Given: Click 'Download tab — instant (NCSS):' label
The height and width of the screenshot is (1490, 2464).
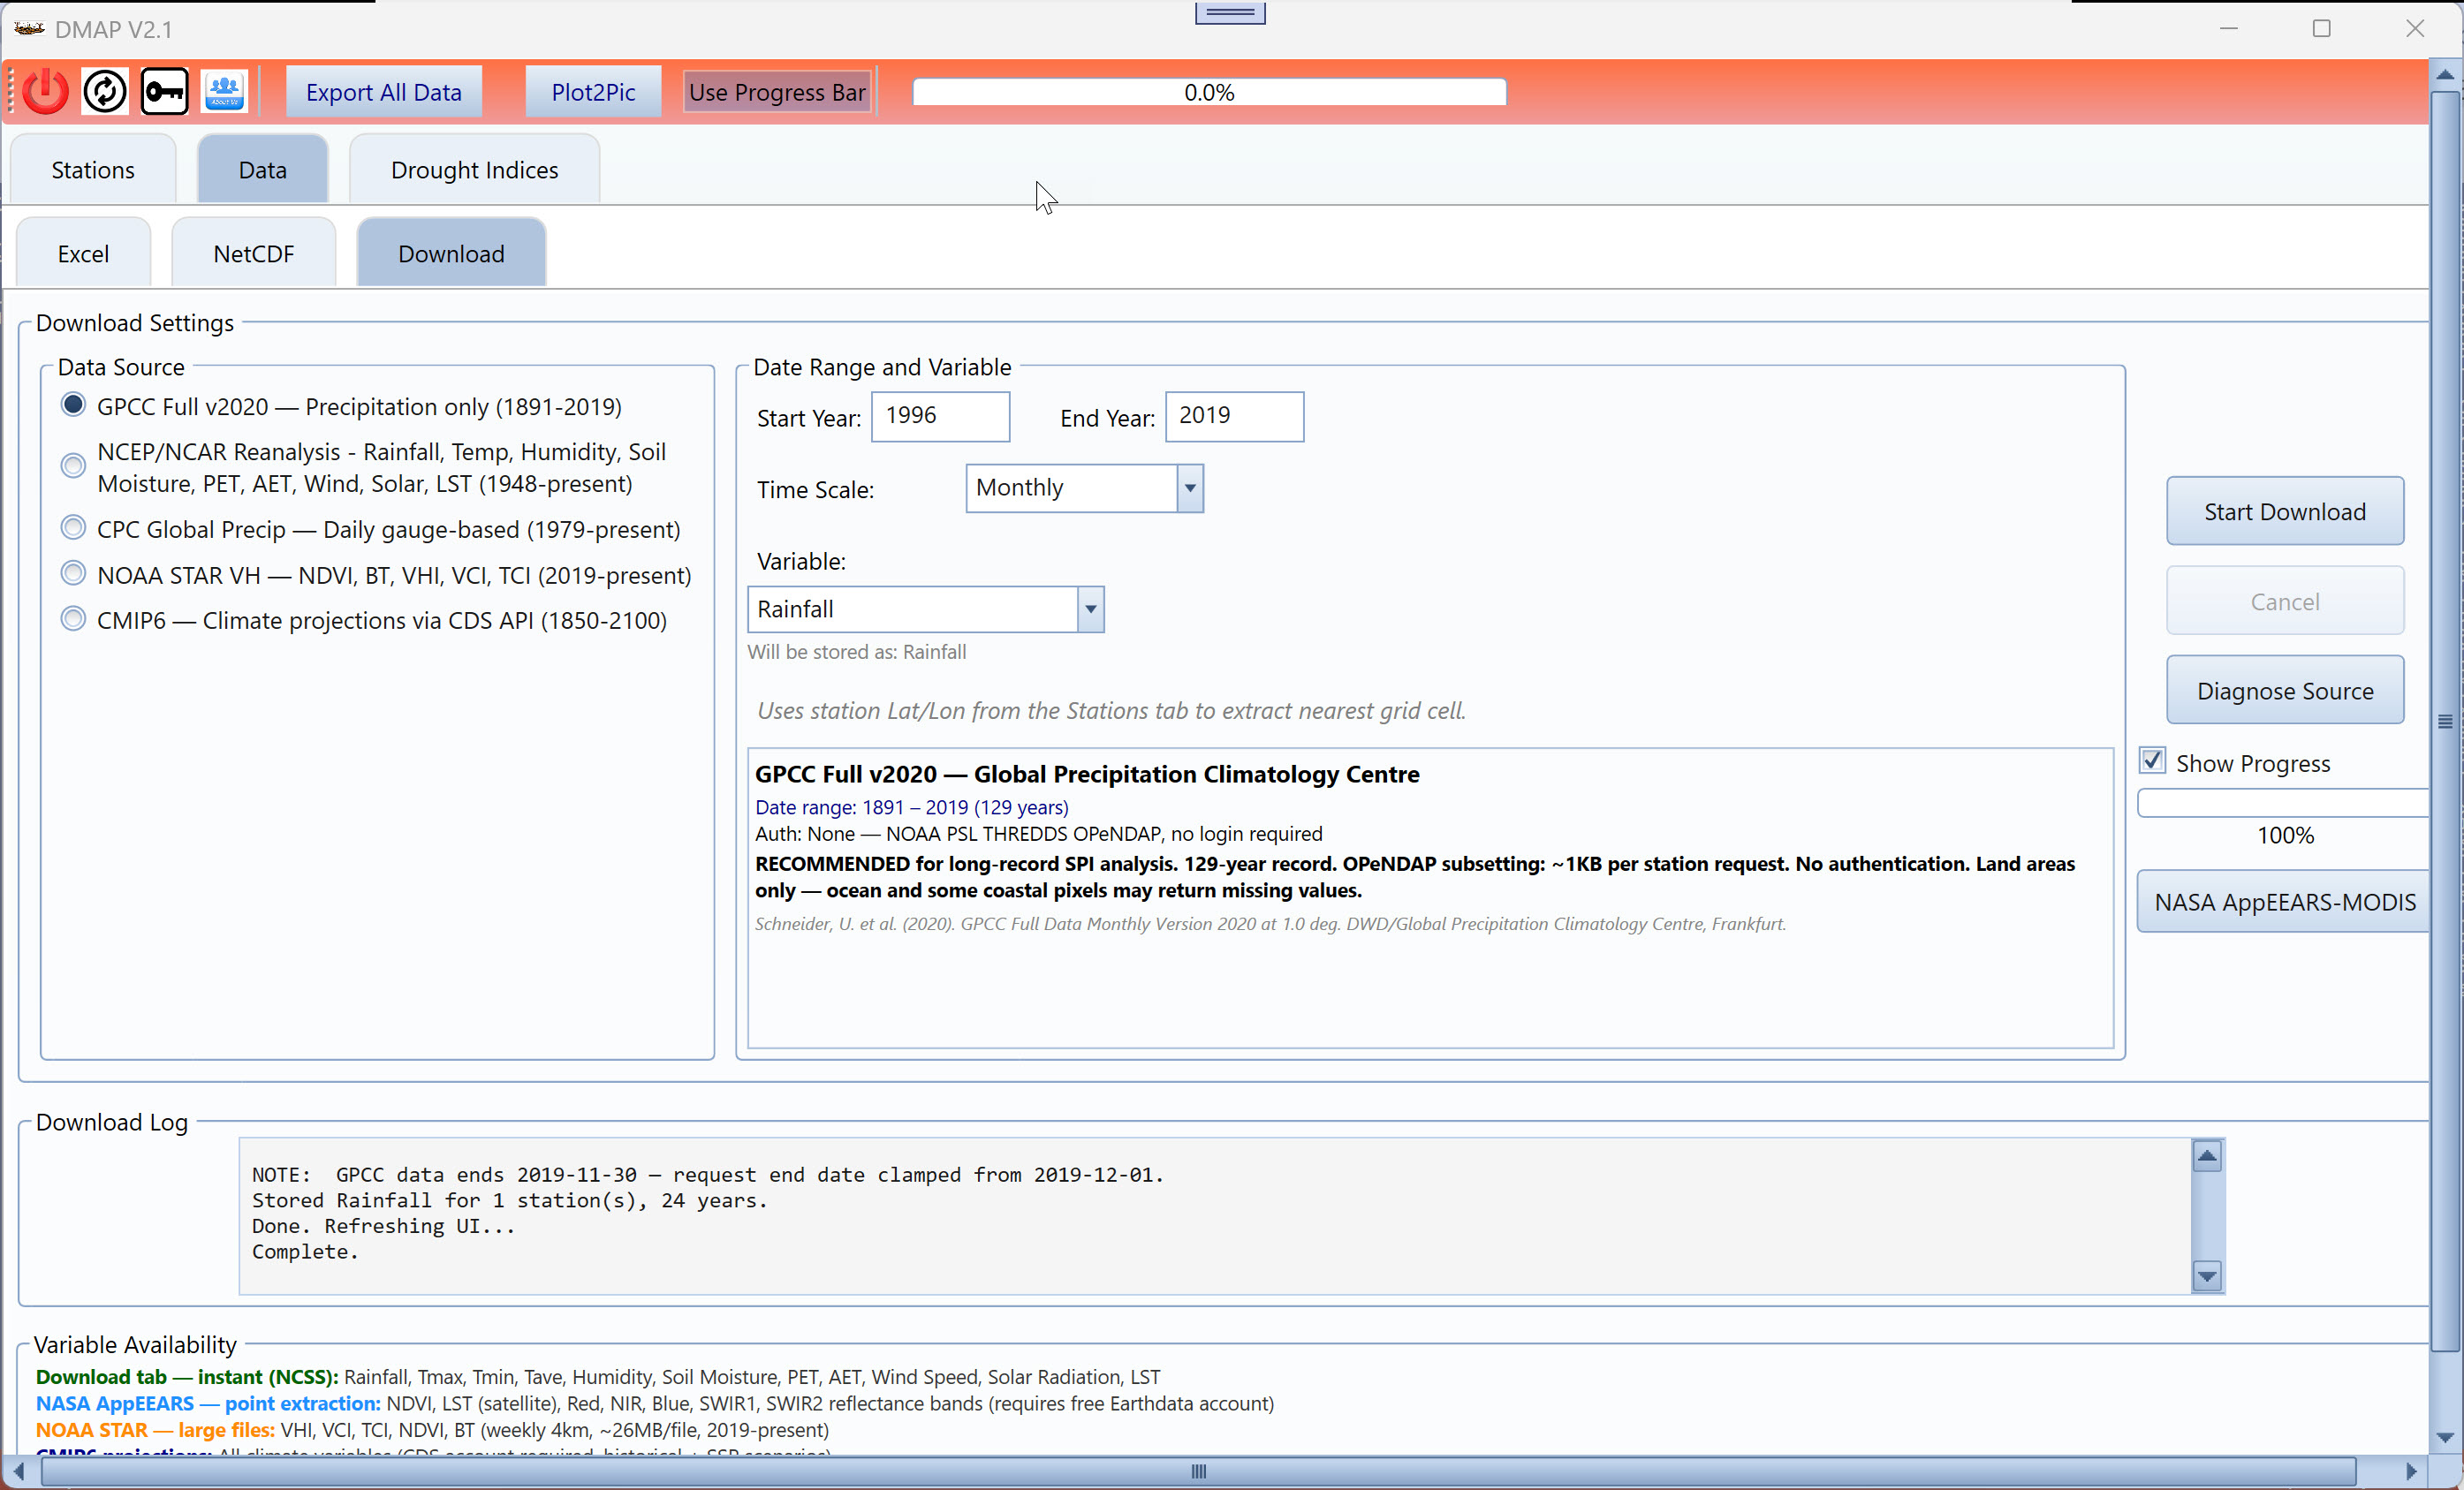Looking at the screenshot, I should click(187, 1377).
